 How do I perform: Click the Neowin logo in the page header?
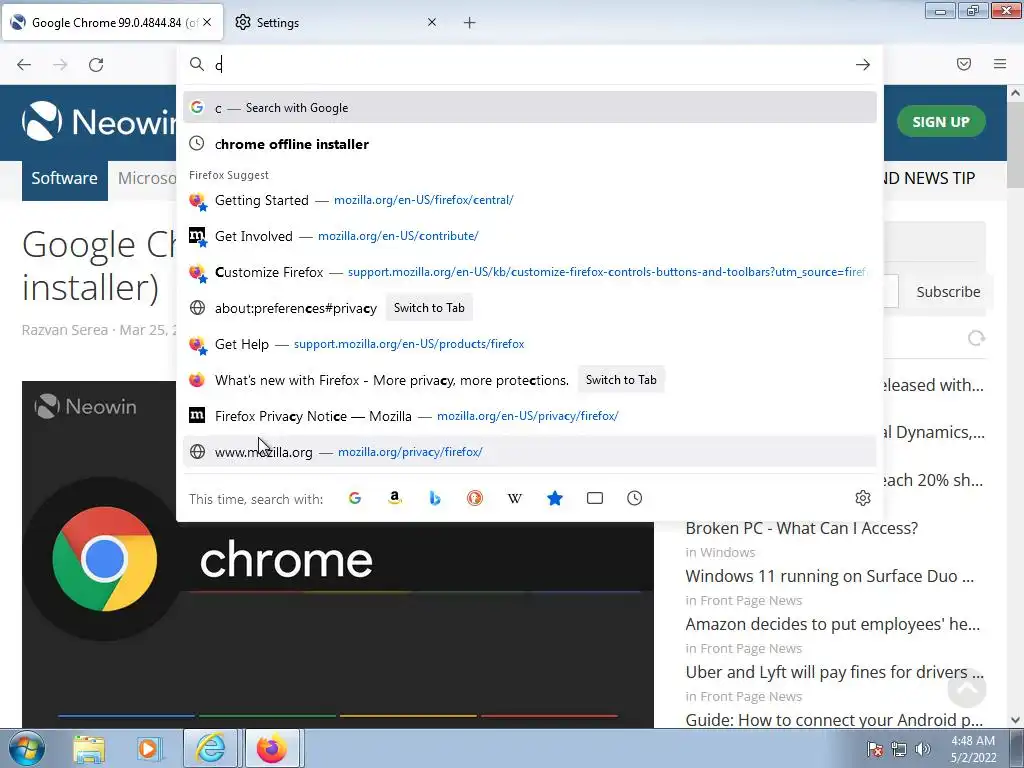tap(98, 121)
